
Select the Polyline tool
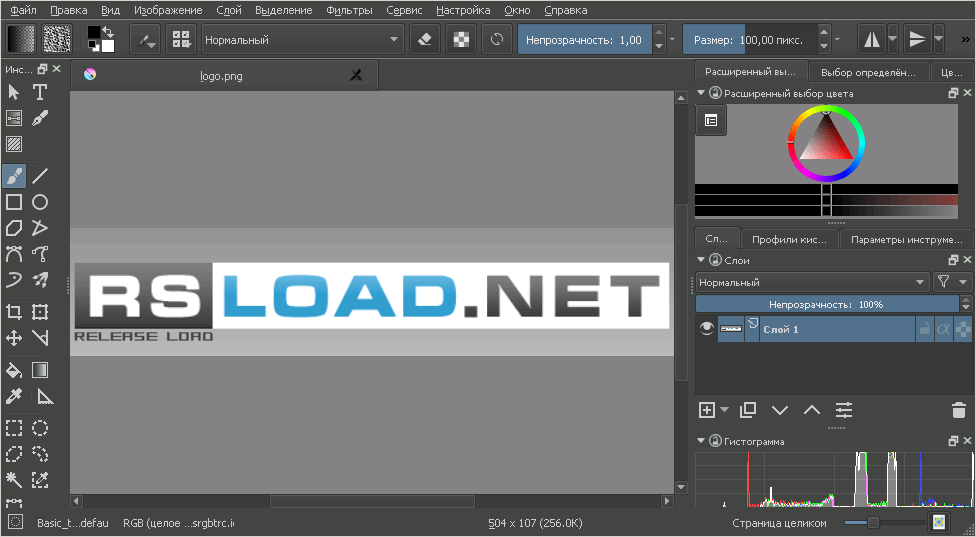pyautogui.click(x=40, y=228)
